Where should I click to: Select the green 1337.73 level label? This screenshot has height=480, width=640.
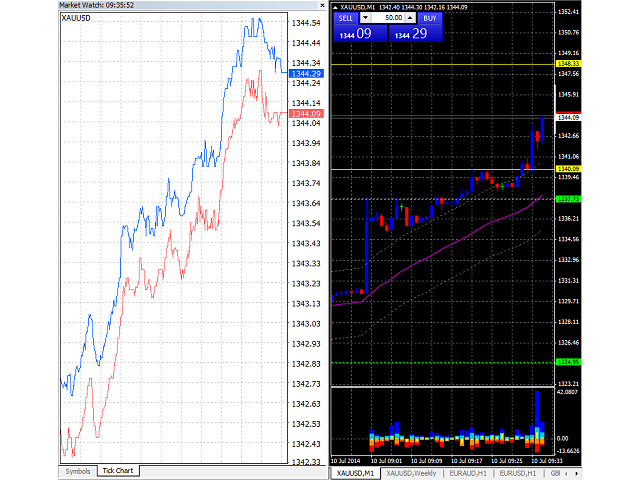(568, 199)
